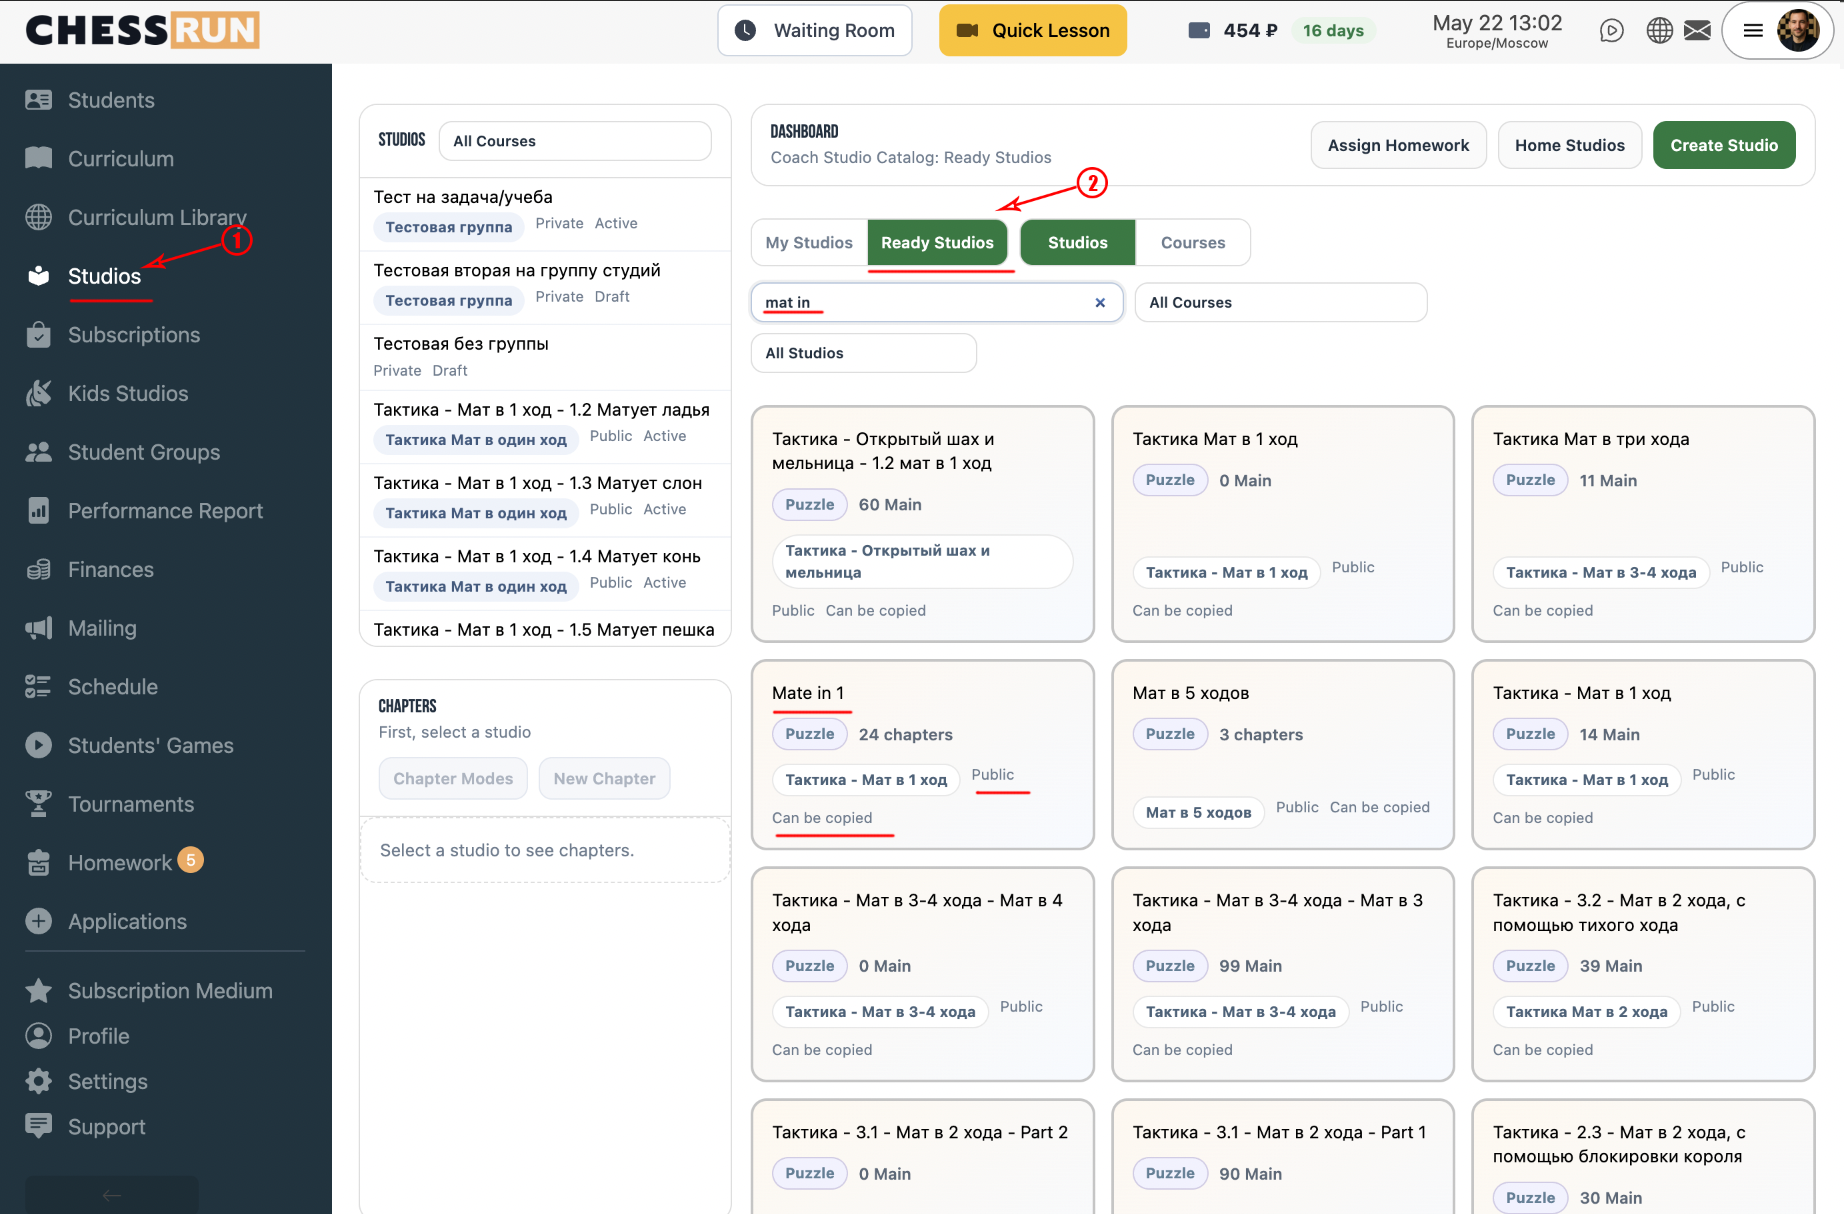
Task: Click the Quick Lesson button
Action: pos(1033,31)
